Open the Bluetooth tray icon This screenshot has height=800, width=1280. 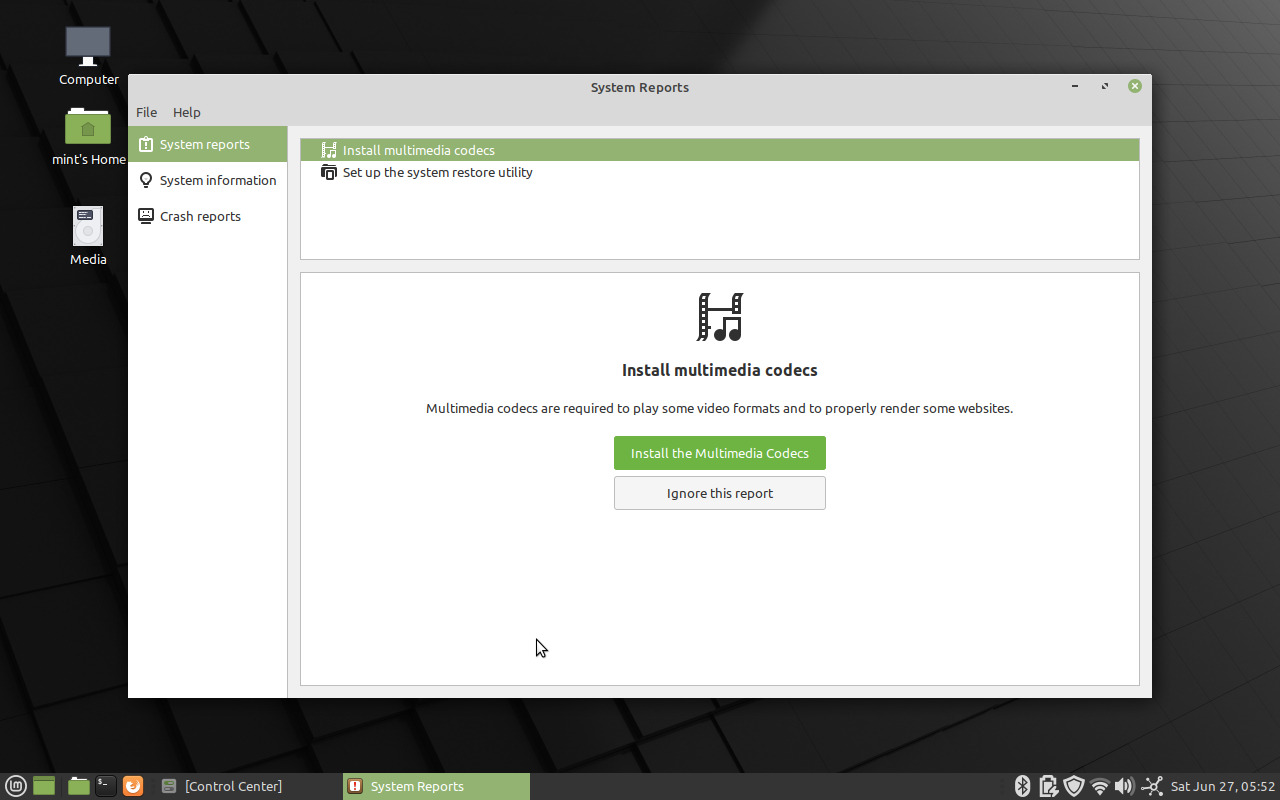coord(1022,786)
